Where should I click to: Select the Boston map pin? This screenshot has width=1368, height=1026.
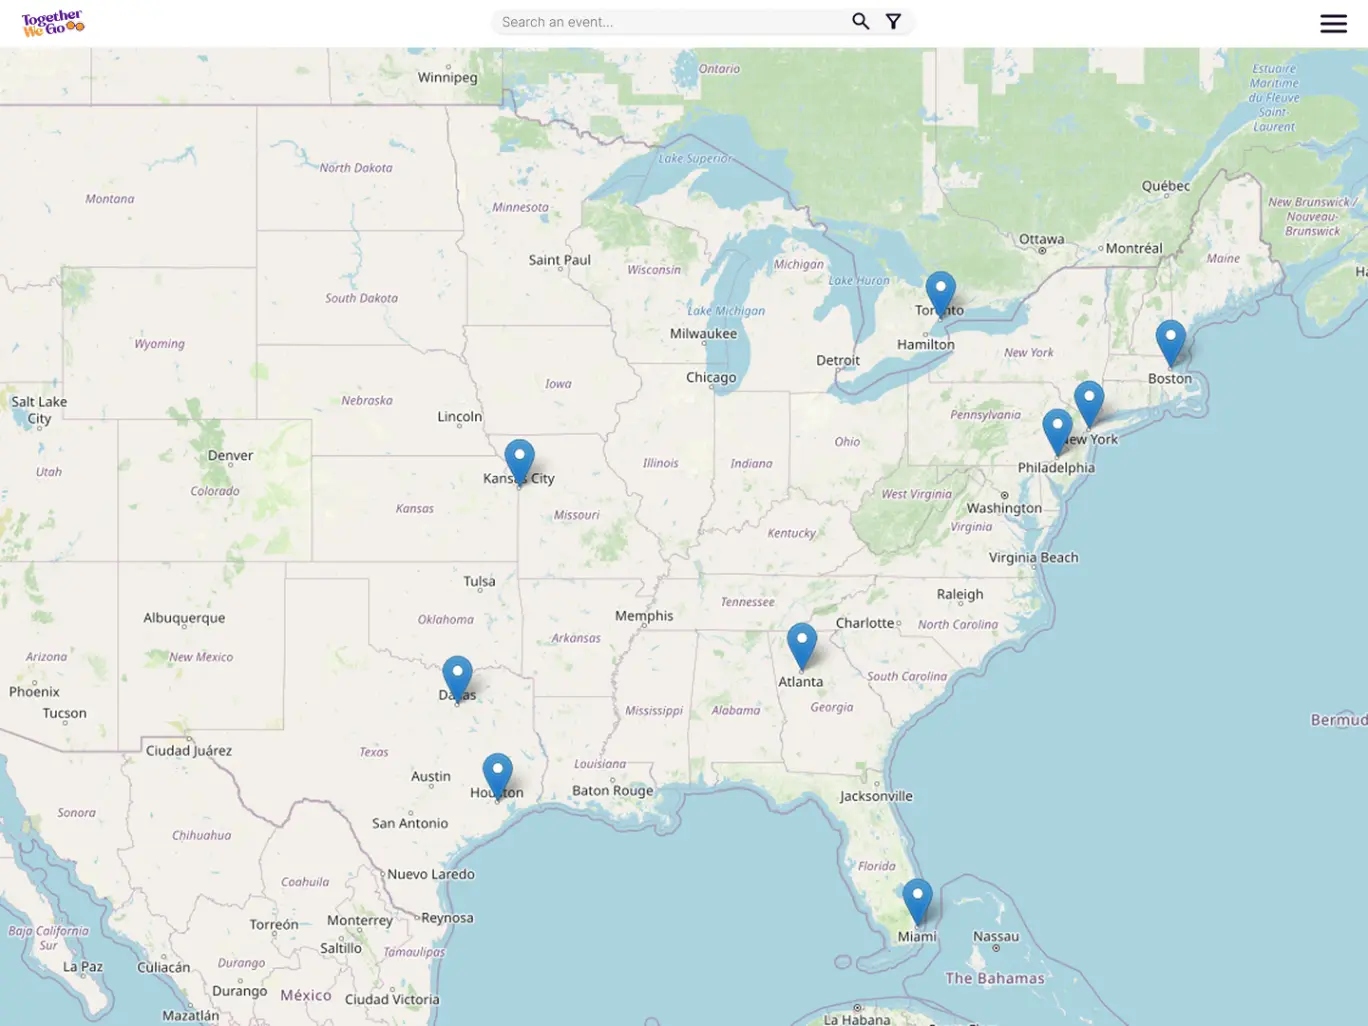point(1170,341)
